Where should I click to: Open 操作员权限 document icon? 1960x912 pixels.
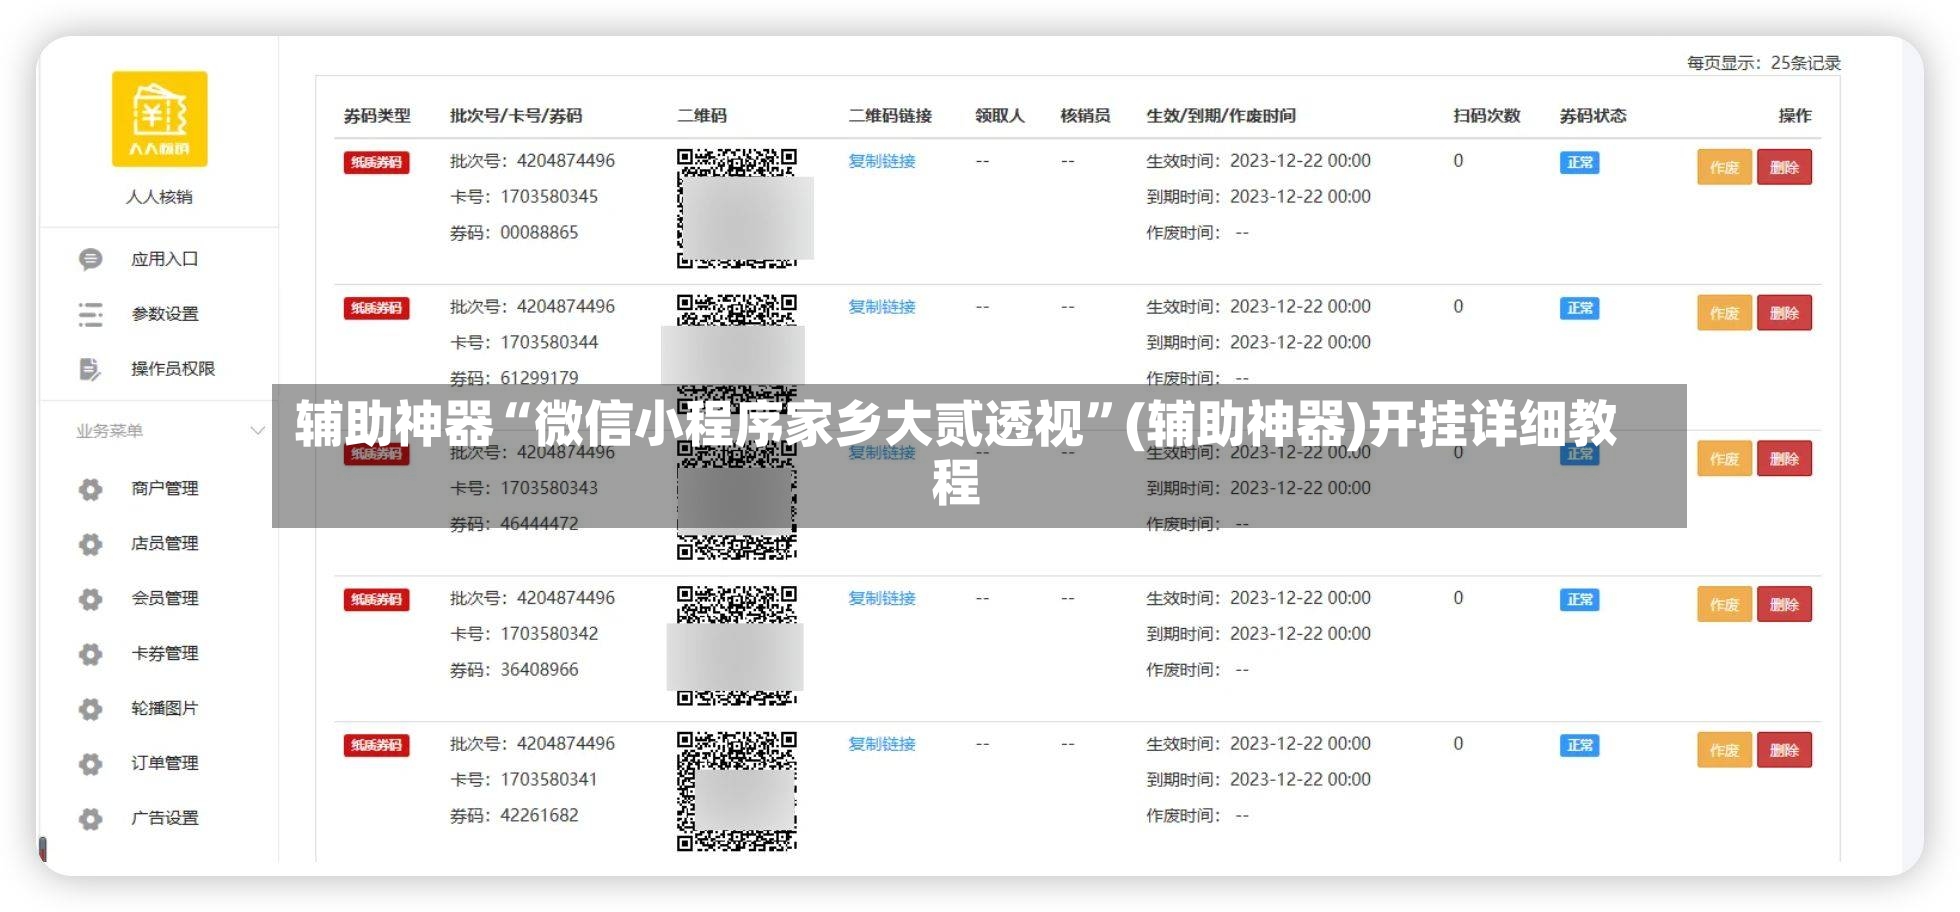90,369
